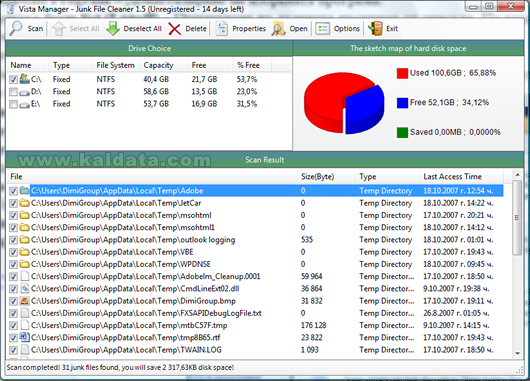Uncheck the WPDNSE row checkbox
This screenshot has width=530, height=381.
[13, 264]
